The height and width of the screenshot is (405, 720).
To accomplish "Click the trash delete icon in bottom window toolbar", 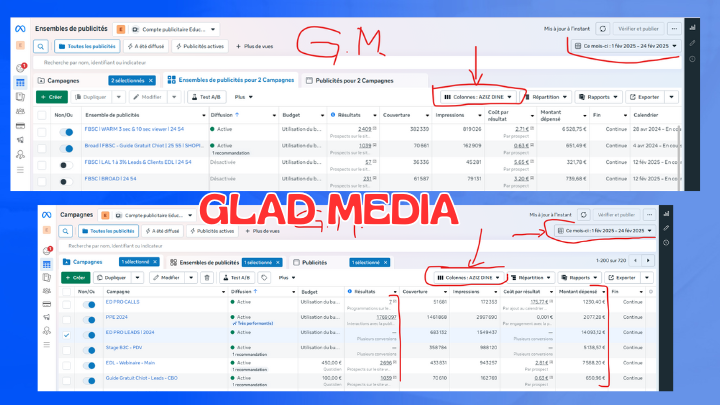I will pos(207,278).
